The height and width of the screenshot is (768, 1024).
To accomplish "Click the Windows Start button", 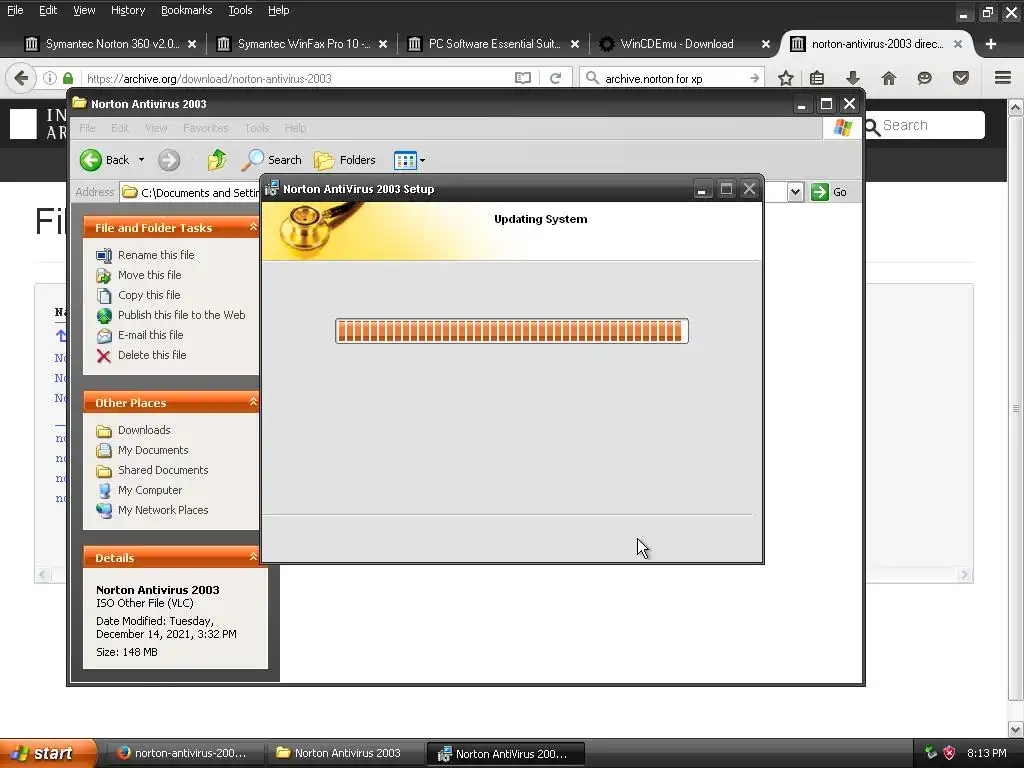I will tap(48, 753).
